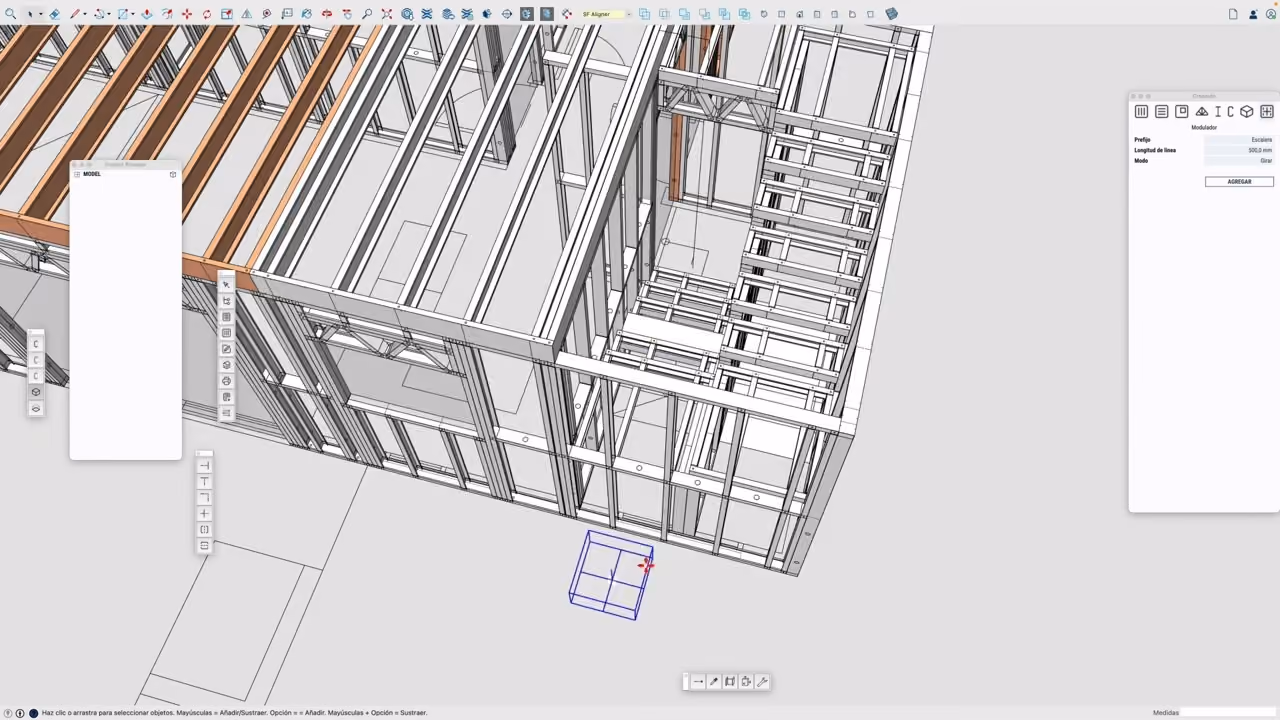Click the truss triangle icon in Modulador panel
This screenshot has width=1280, height=720.
point(1202,112)
